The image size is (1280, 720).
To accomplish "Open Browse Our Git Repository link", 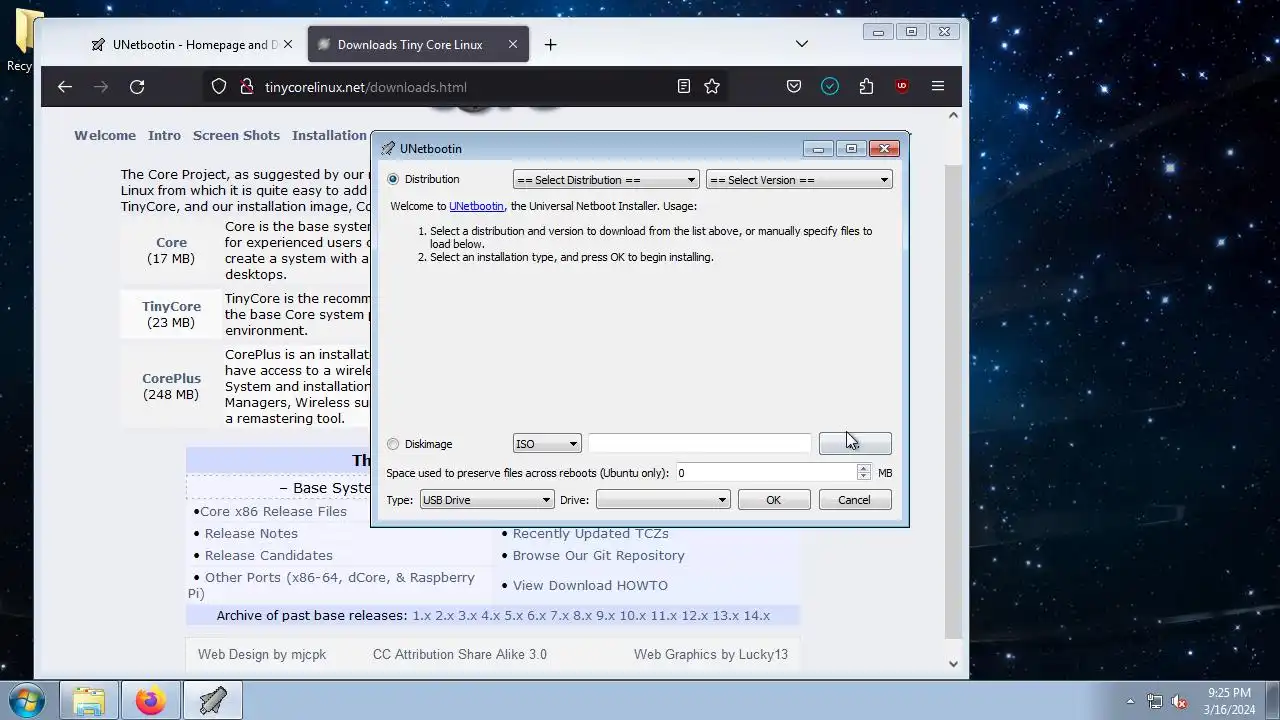I will [599, 555].
